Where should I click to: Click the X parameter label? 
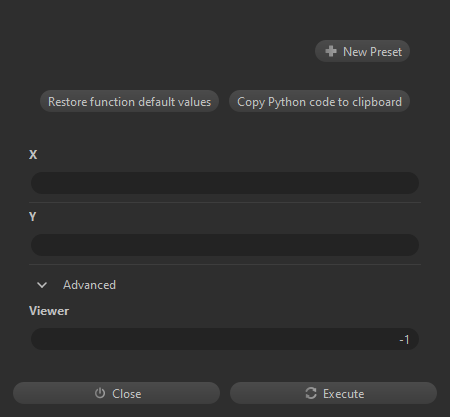click(x=33, y=155)
